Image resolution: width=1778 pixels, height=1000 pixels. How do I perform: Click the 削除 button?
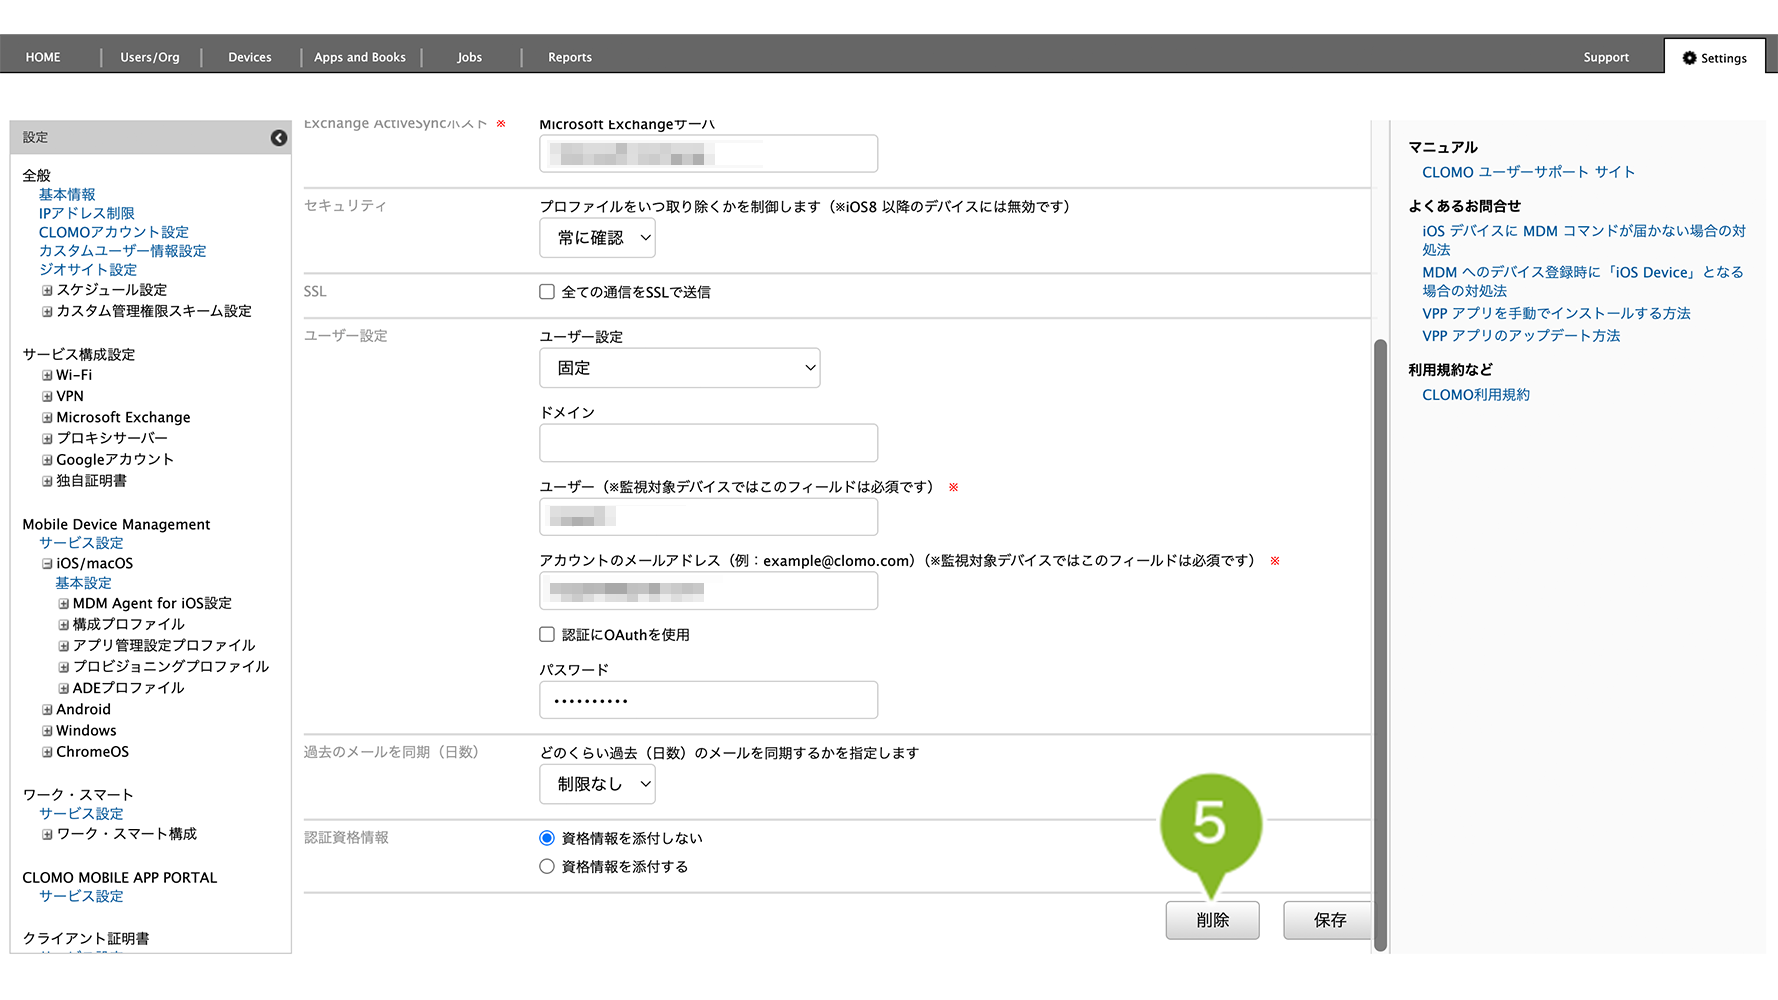click(x=1212, y=920)
